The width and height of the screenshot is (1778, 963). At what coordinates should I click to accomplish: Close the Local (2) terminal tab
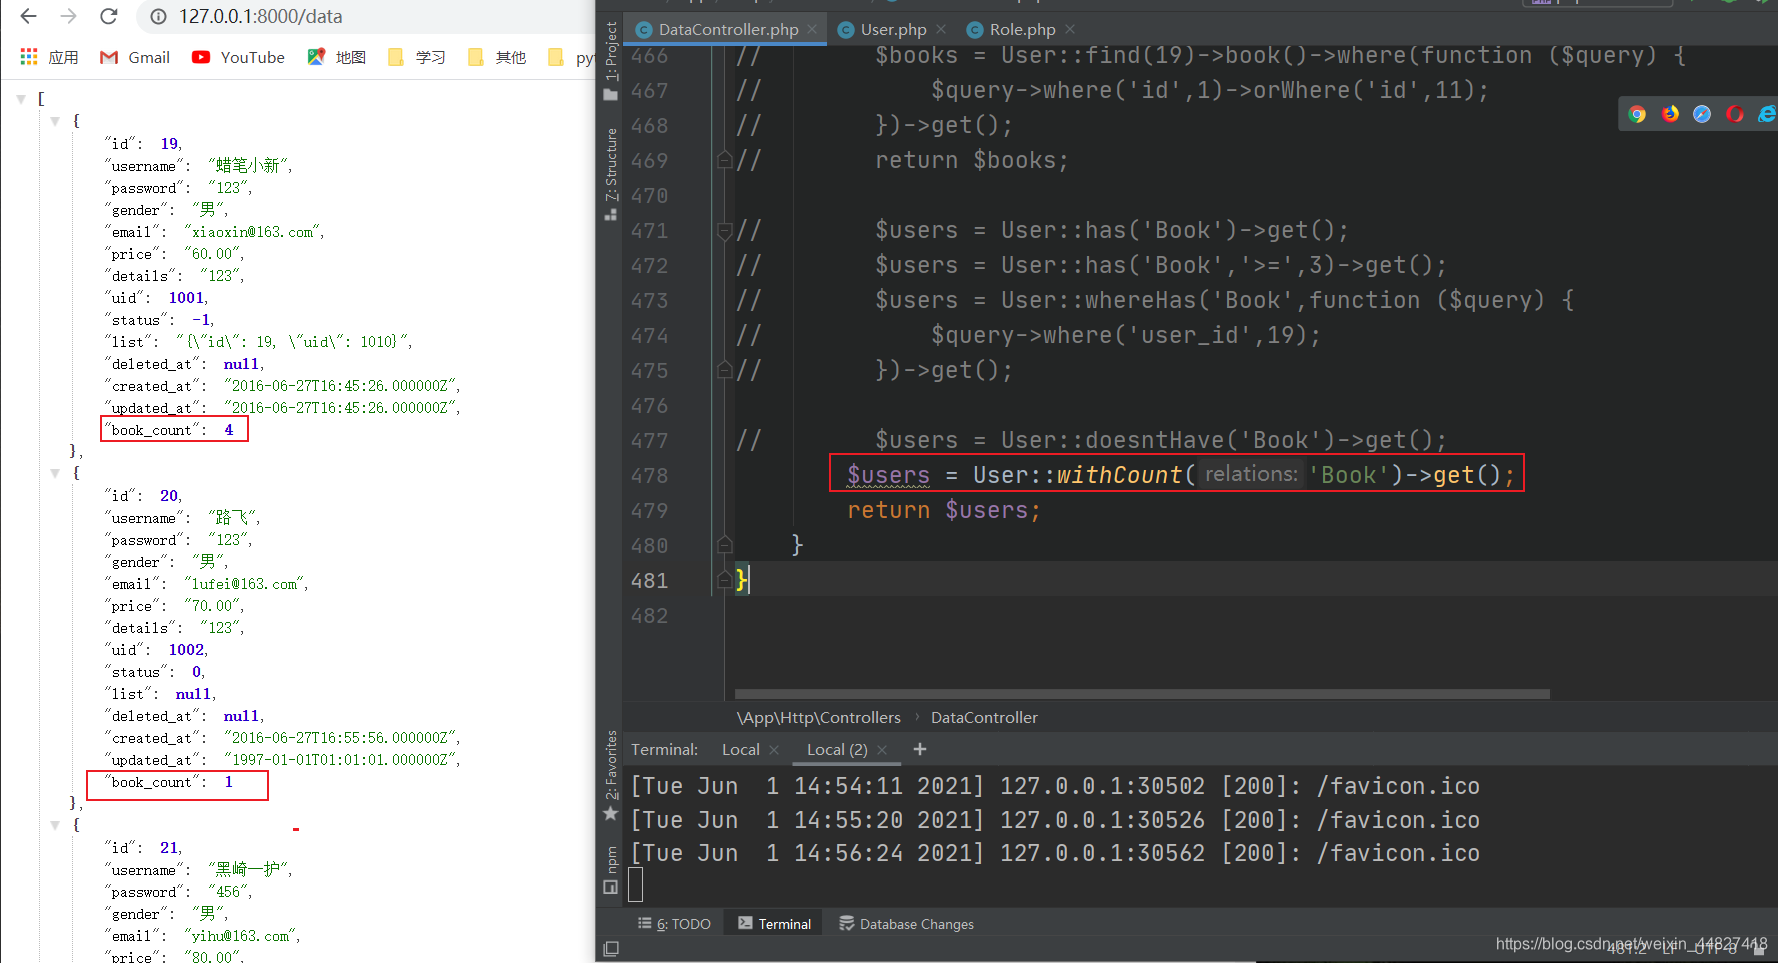pos(882,749)
